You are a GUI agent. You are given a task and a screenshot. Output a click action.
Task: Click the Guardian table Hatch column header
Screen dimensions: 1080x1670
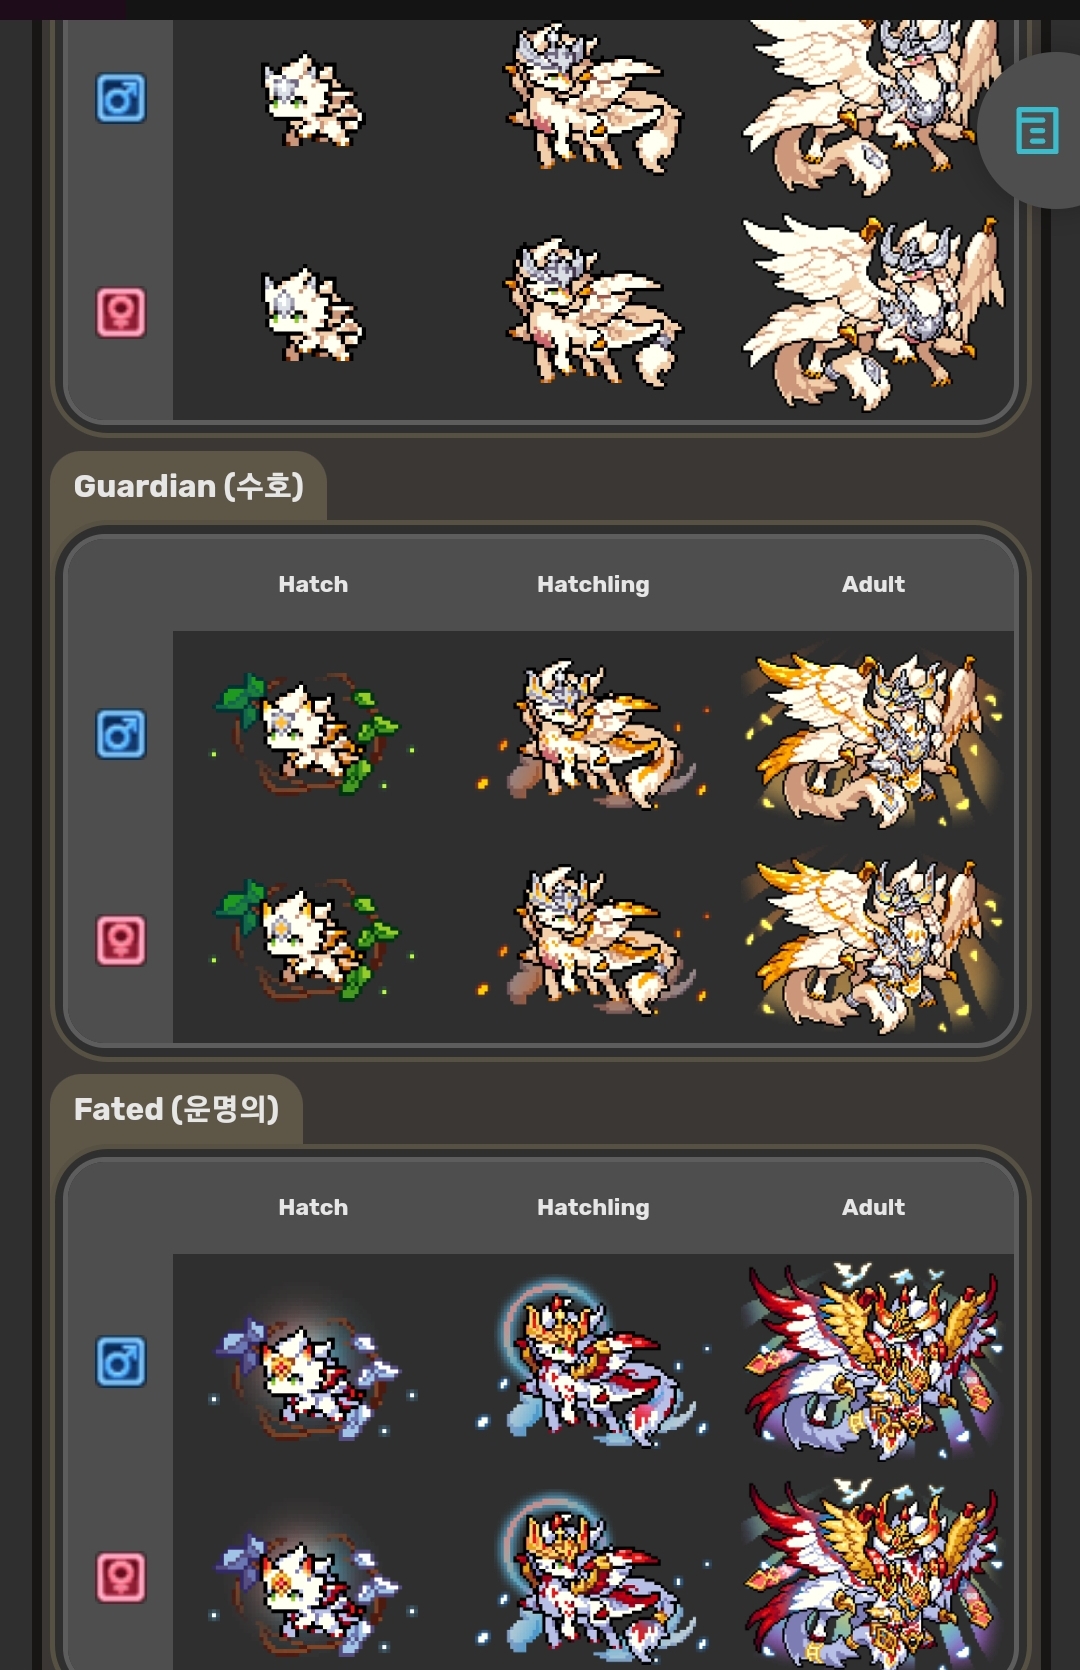click(313, 584)
